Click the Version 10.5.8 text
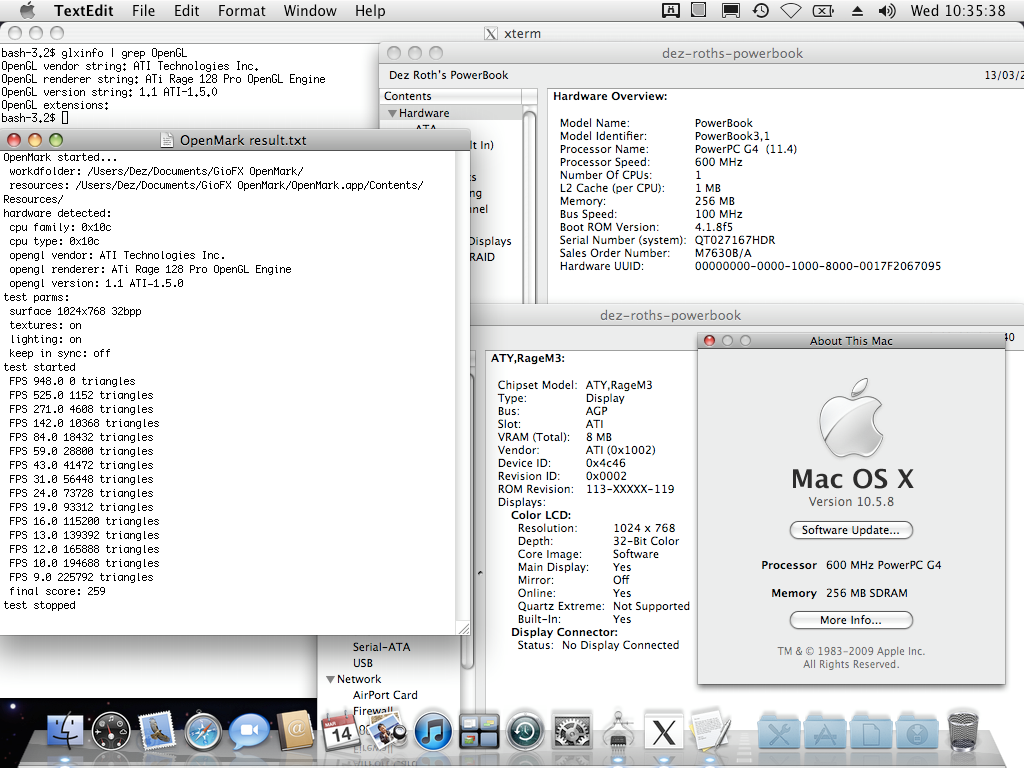The width and height of the screenshot is (1024, 768). tap(851, 502)
